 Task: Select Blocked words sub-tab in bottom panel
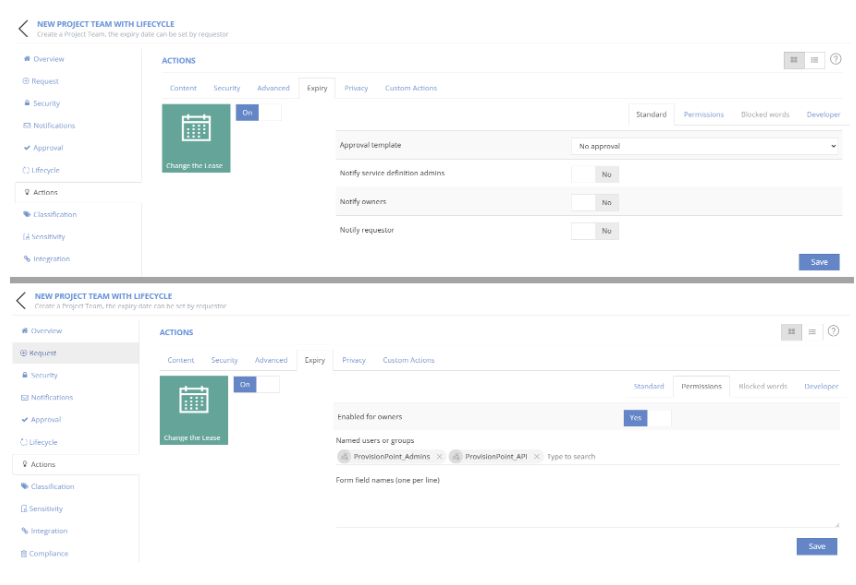763,386
